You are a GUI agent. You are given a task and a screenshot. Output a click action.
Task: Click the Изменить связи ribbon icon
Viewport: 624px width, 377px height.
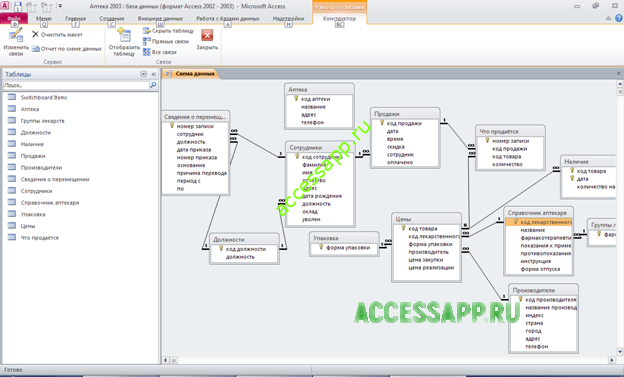tap(16, 42)
